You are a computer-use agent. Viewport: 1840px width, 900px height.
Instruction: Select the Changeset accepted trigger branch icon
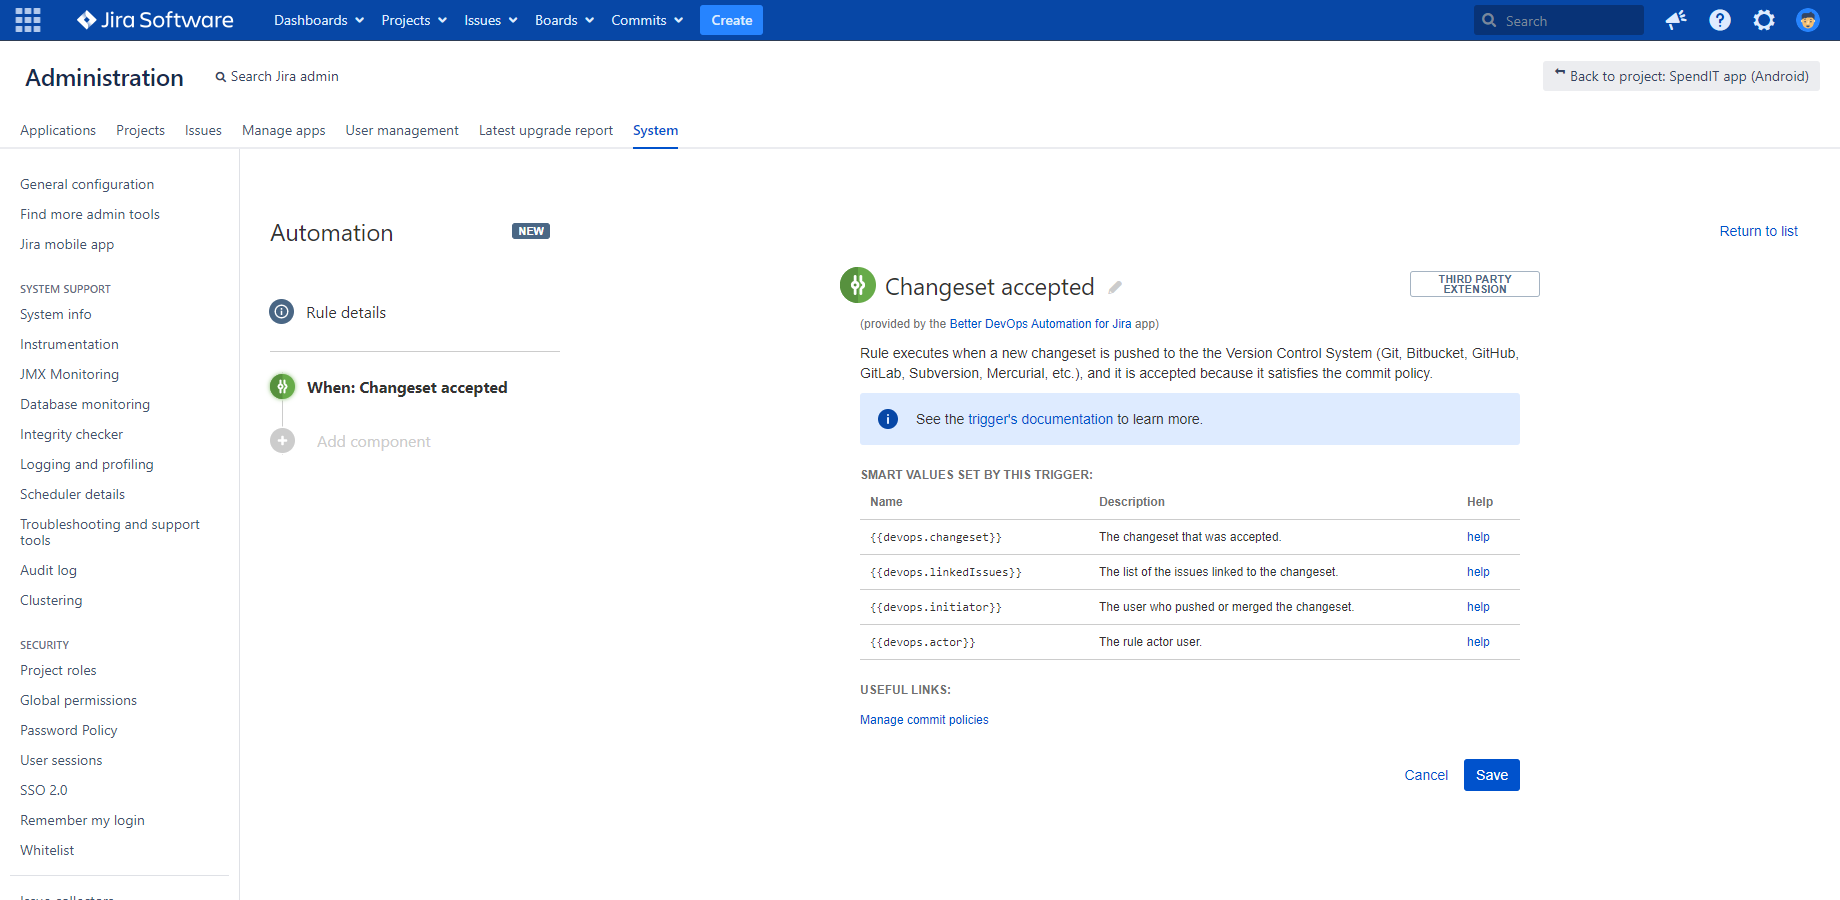pyautogui.click(x=283, y=386)
